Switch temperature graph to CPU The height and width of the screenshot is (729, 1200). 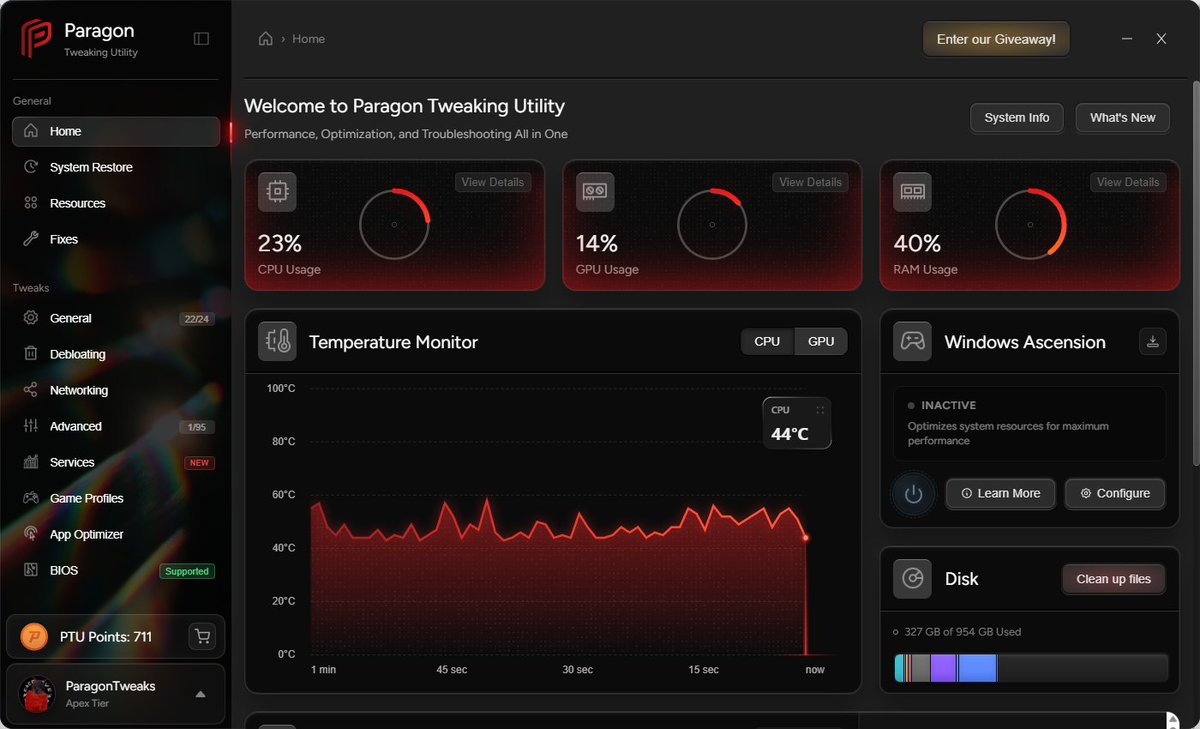(x=767, y=342)
